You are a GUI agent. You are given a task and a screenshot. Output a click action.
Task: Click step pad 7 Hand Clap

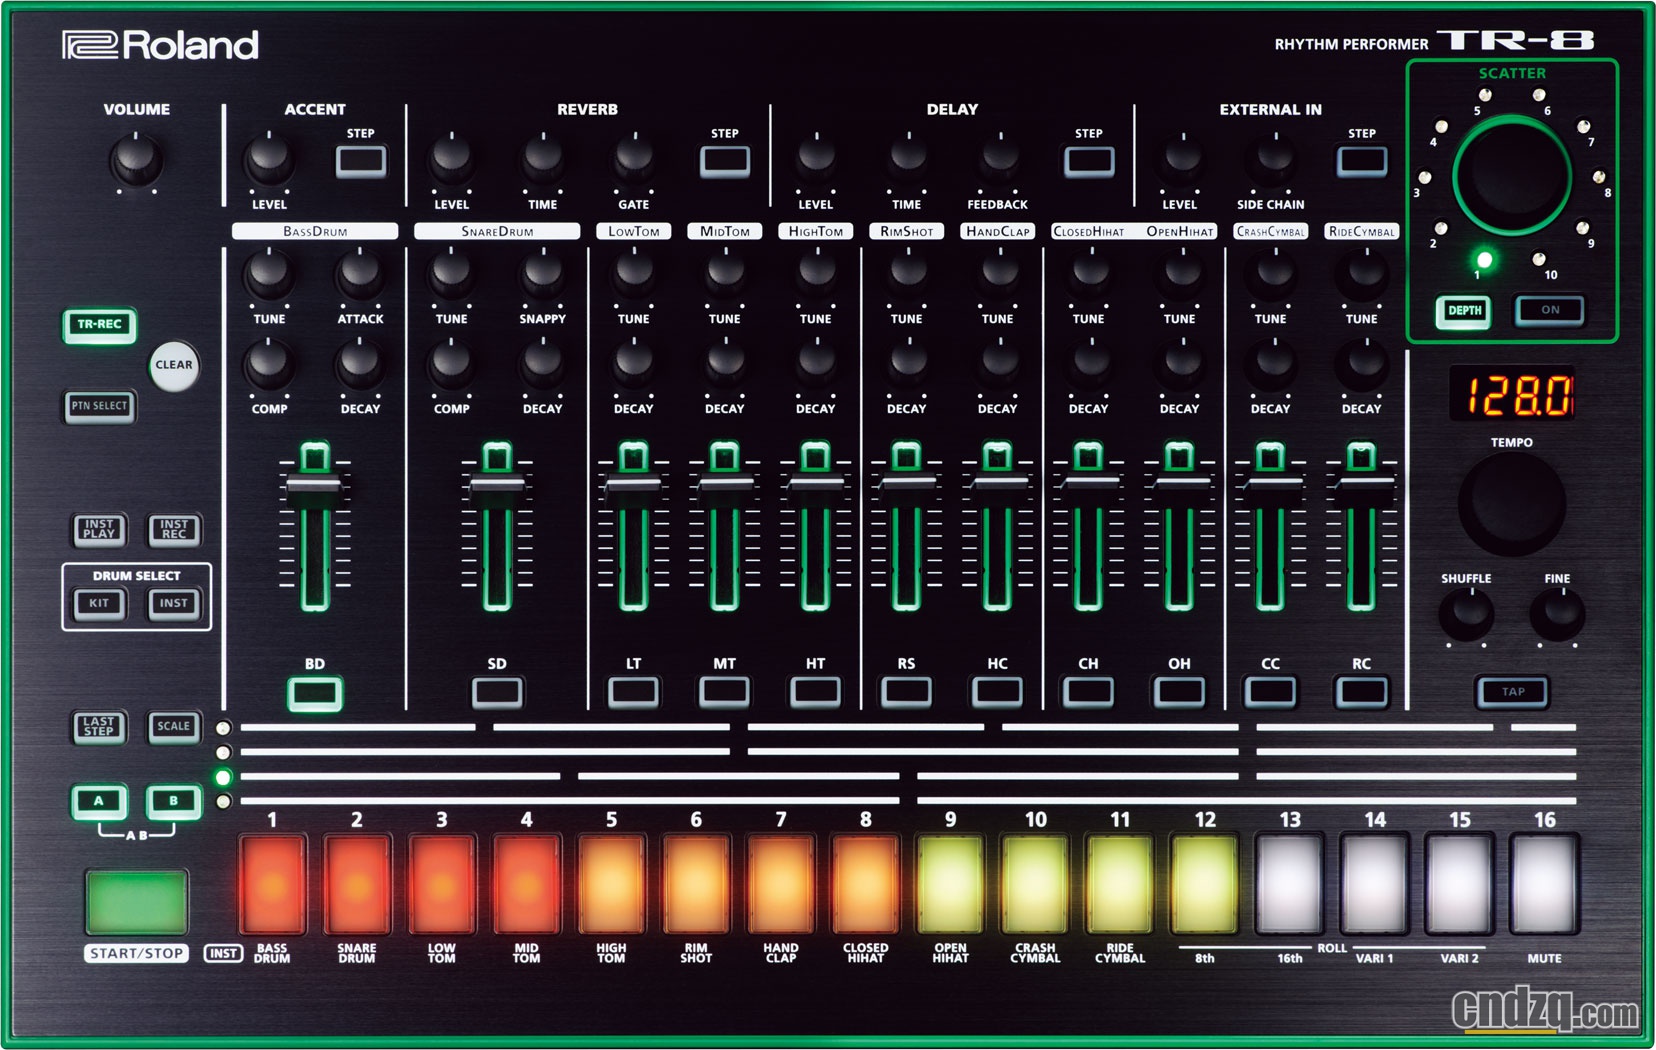tap(781, 885)
